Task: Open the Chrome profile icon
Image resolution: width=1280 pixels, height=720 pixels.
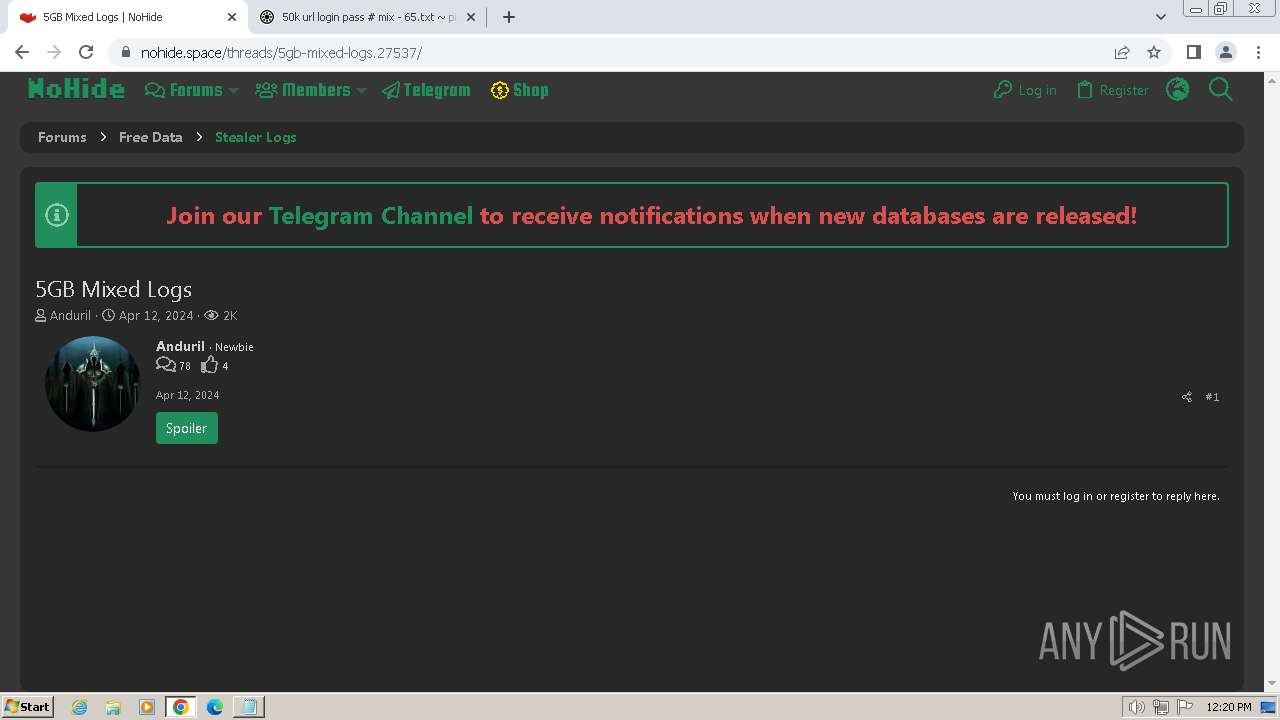Action: (1225, 52)
